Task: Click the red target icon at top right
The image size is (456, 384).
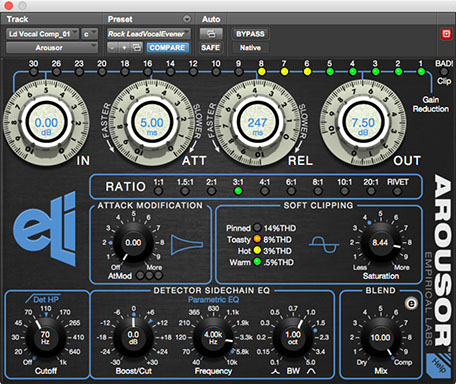Action: pos(446,34)
